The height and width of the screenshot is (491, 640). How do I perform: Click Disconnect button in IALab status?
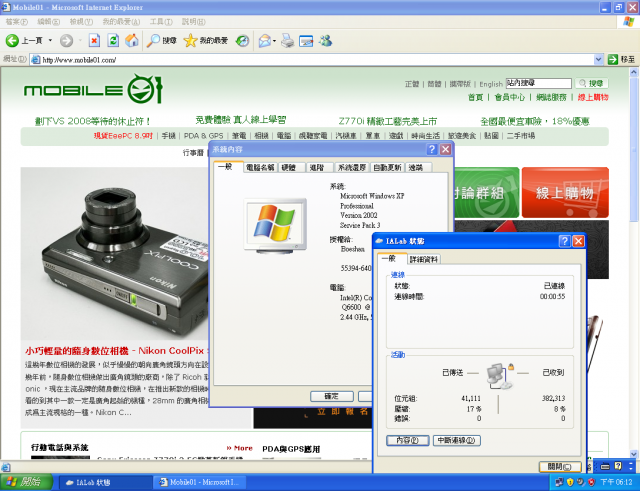click(x=456, y=440)
